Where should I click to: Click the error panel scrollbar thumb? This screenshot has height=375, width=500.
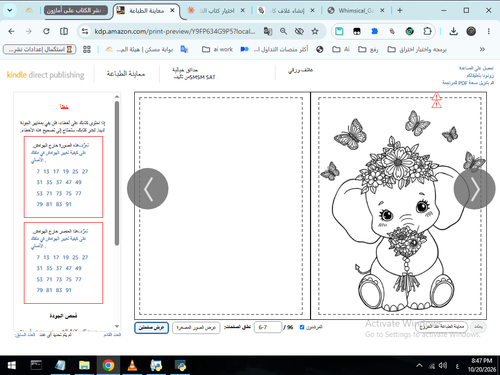(x=117, y=173)
